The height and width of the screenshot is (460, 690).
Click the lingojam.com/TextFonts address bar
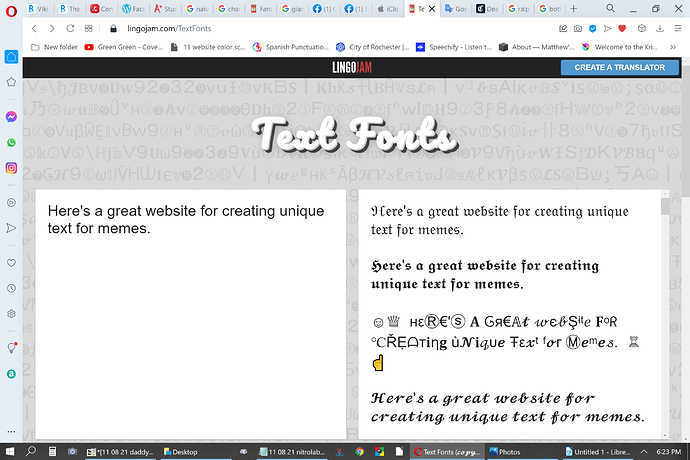pos(300,29)
